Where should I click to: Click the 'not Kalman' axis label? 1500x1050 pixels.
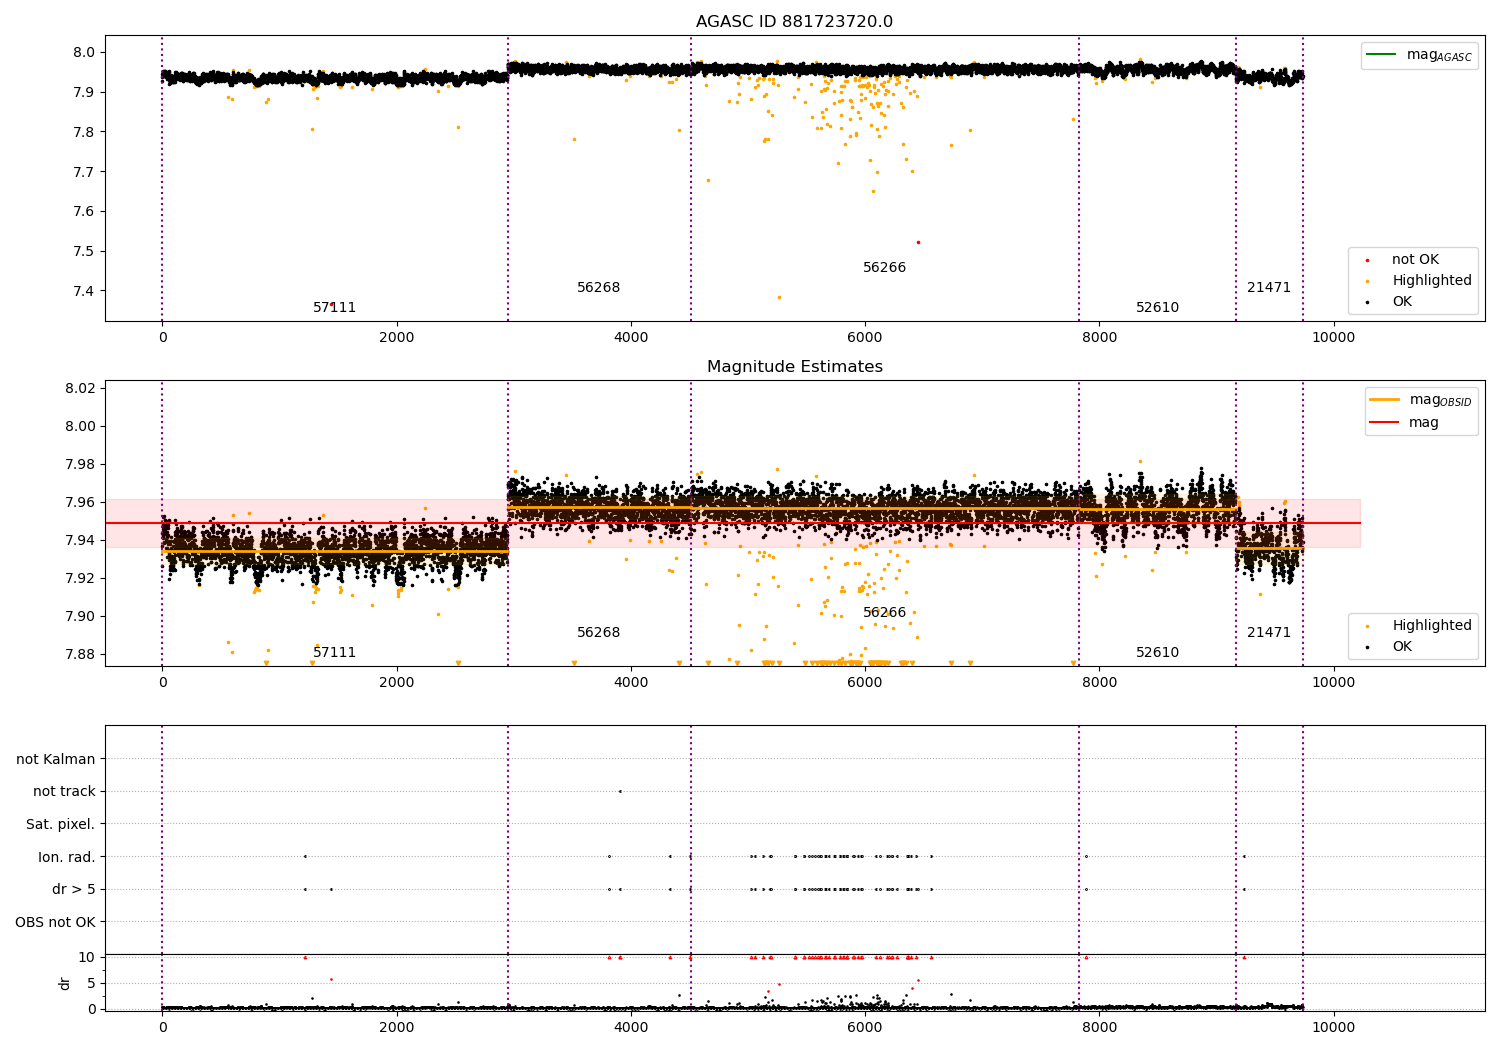pyautogui.click(x=56, y=759)
